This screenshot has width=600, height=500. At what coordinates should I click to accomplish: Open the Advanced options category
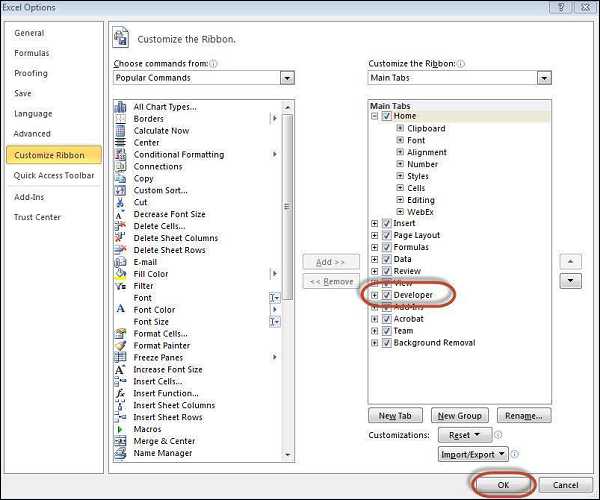32,134
